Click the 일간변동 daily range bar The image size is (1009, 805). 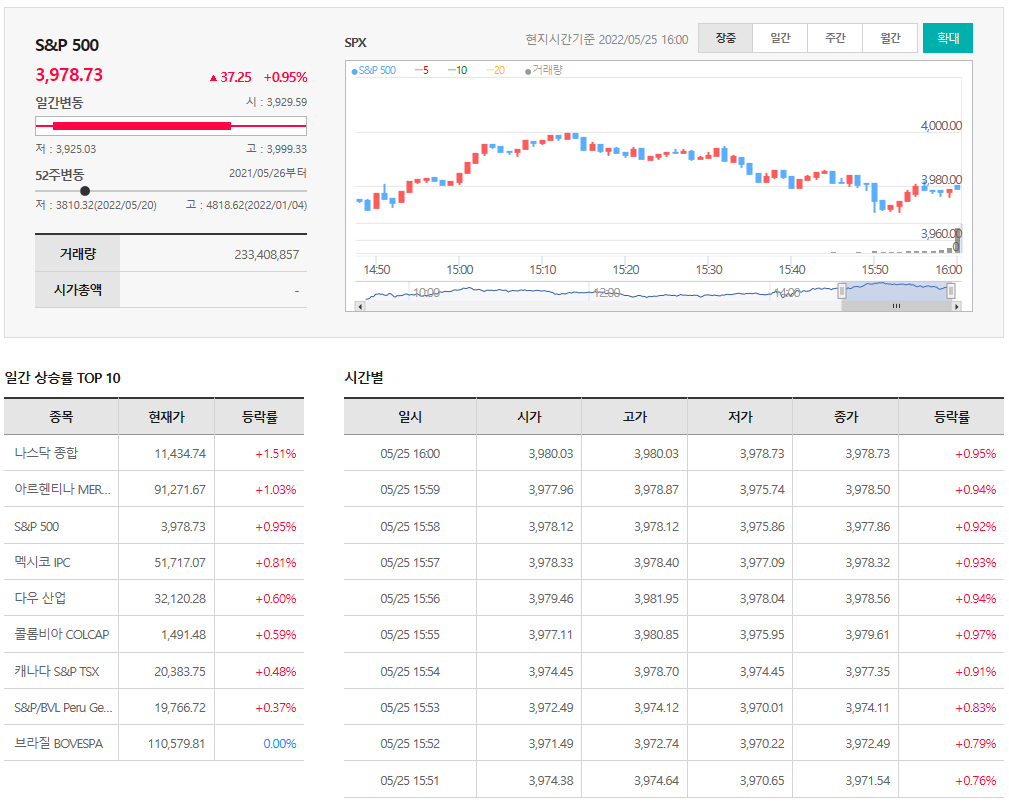tap(171, 126)
